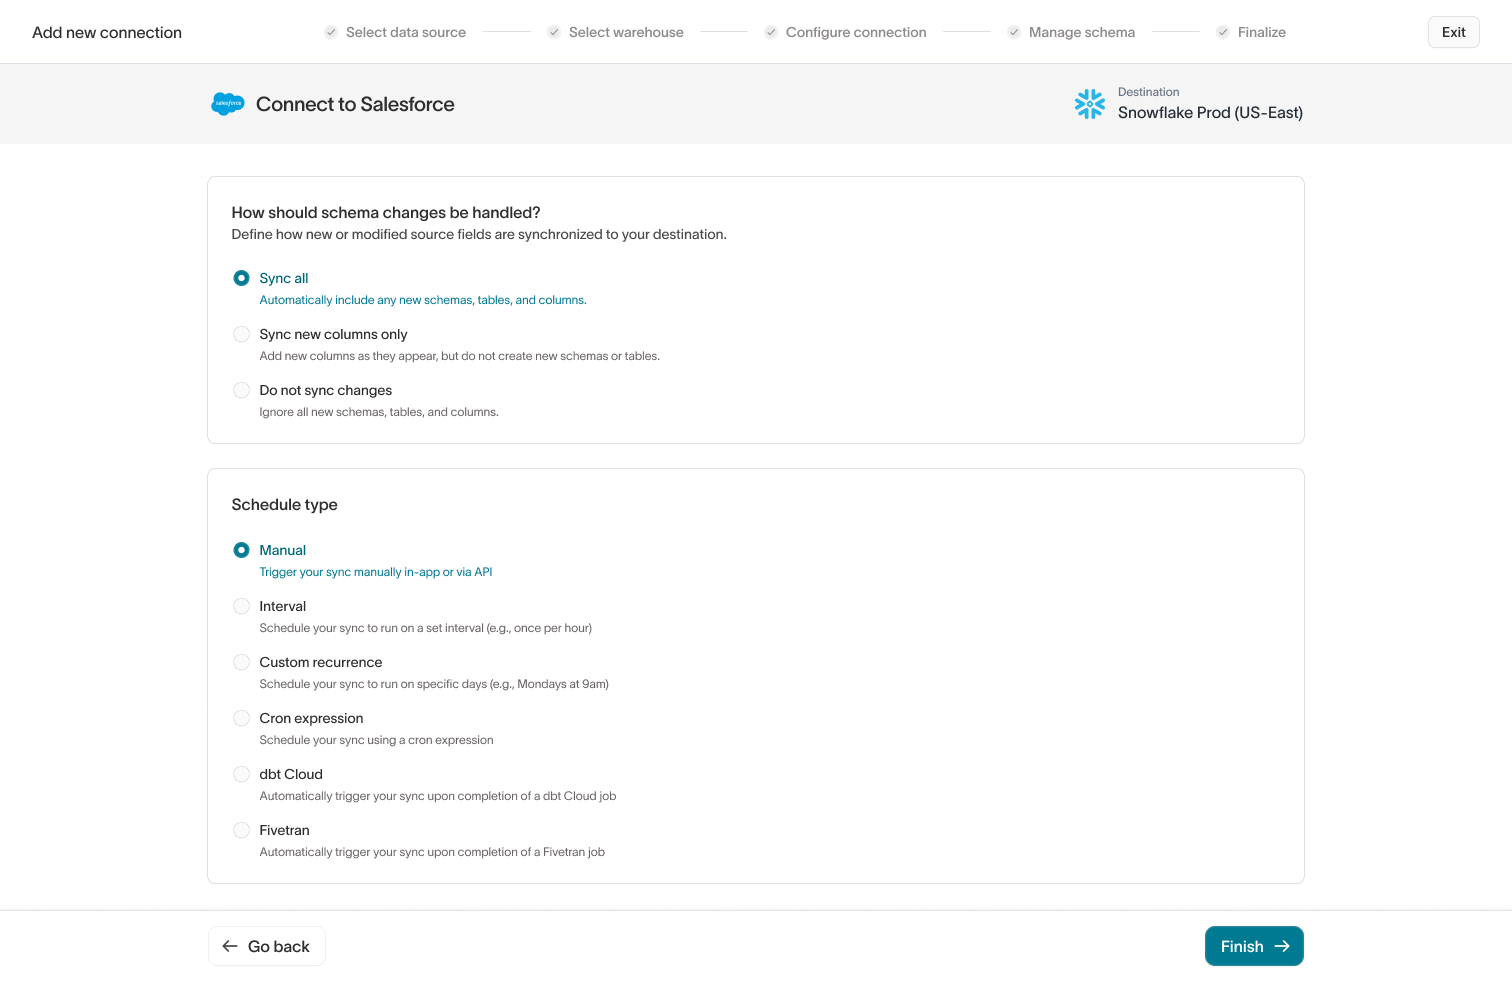Click the Go back button
This screenshot has width=1512, height=982.
point(266,946)
